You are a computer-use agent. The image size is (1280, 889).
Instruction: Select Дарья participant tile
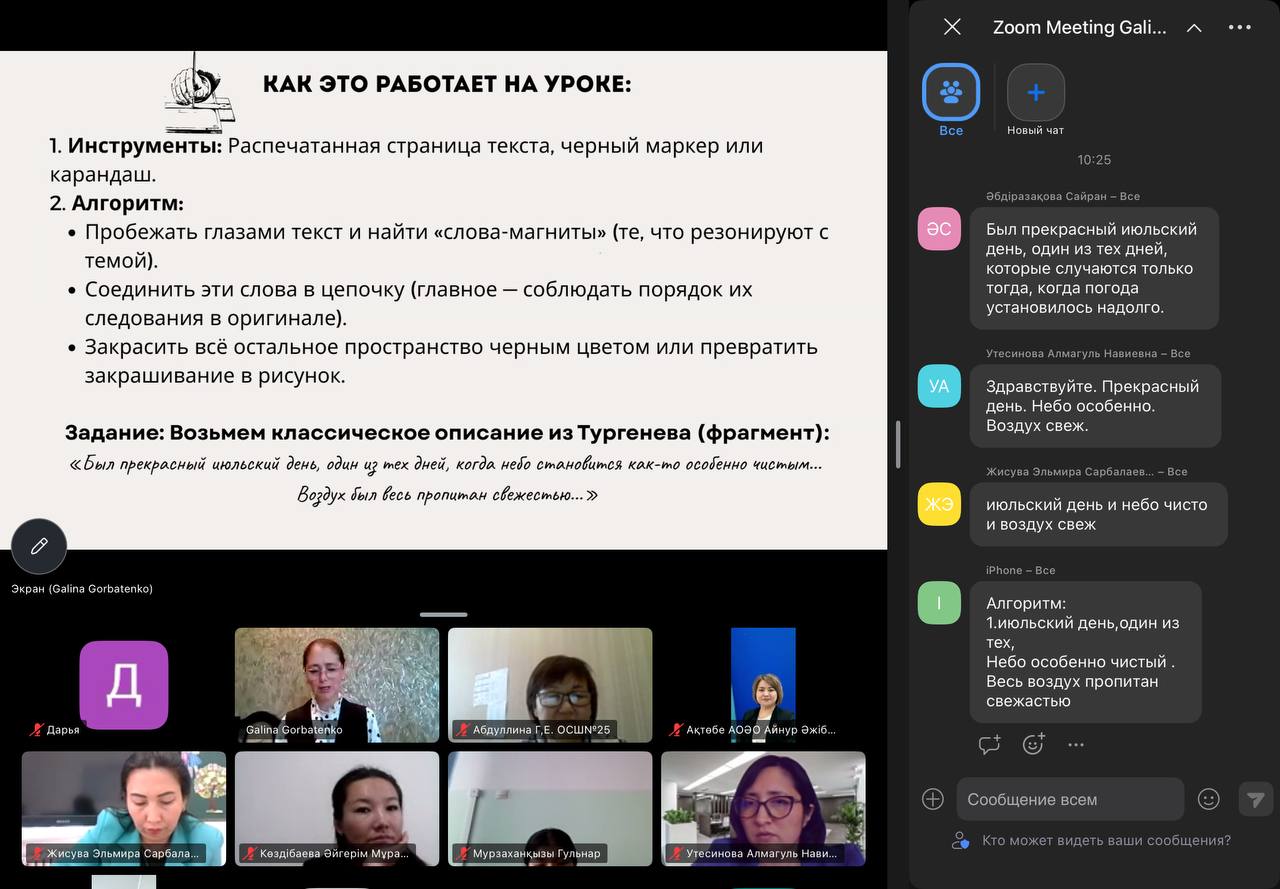(124, 685)
